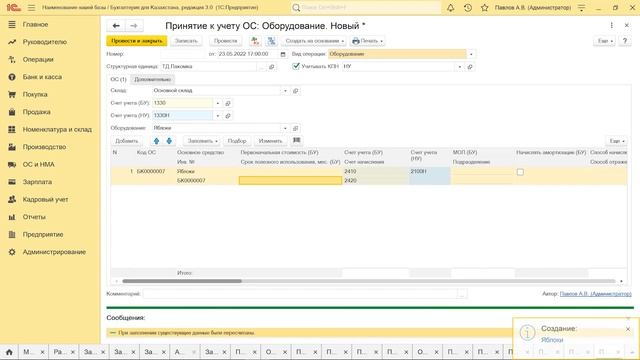Move table row up with blue arrow
The width and height of the screenshot is (640, 360).
tap(156, 141)
